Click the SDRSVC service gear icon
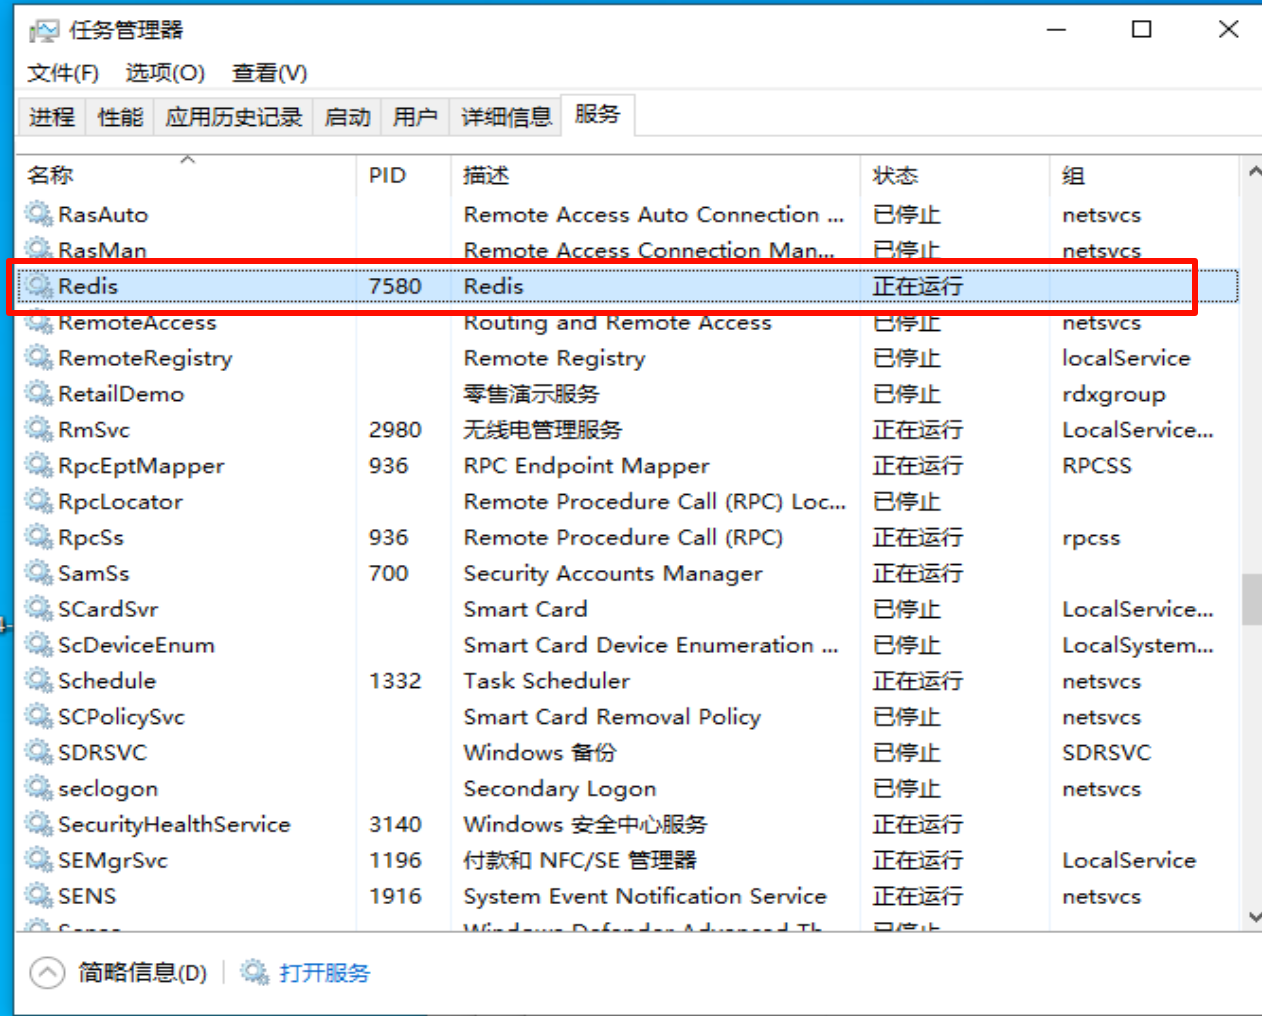Viewport: 1262px width, 1016px height. 39,752
